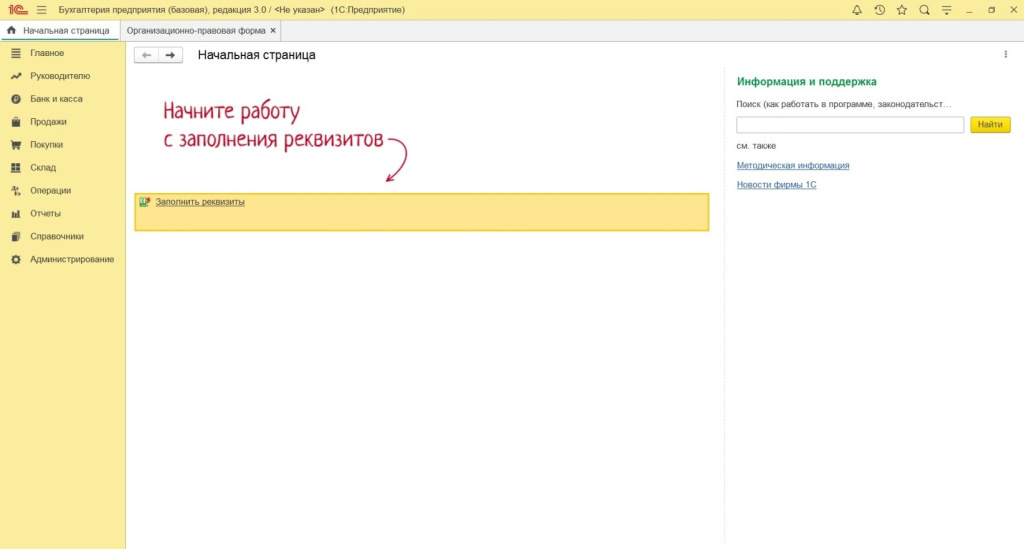Close the Организационно-правовая форма tab

(x=273, y=31)
